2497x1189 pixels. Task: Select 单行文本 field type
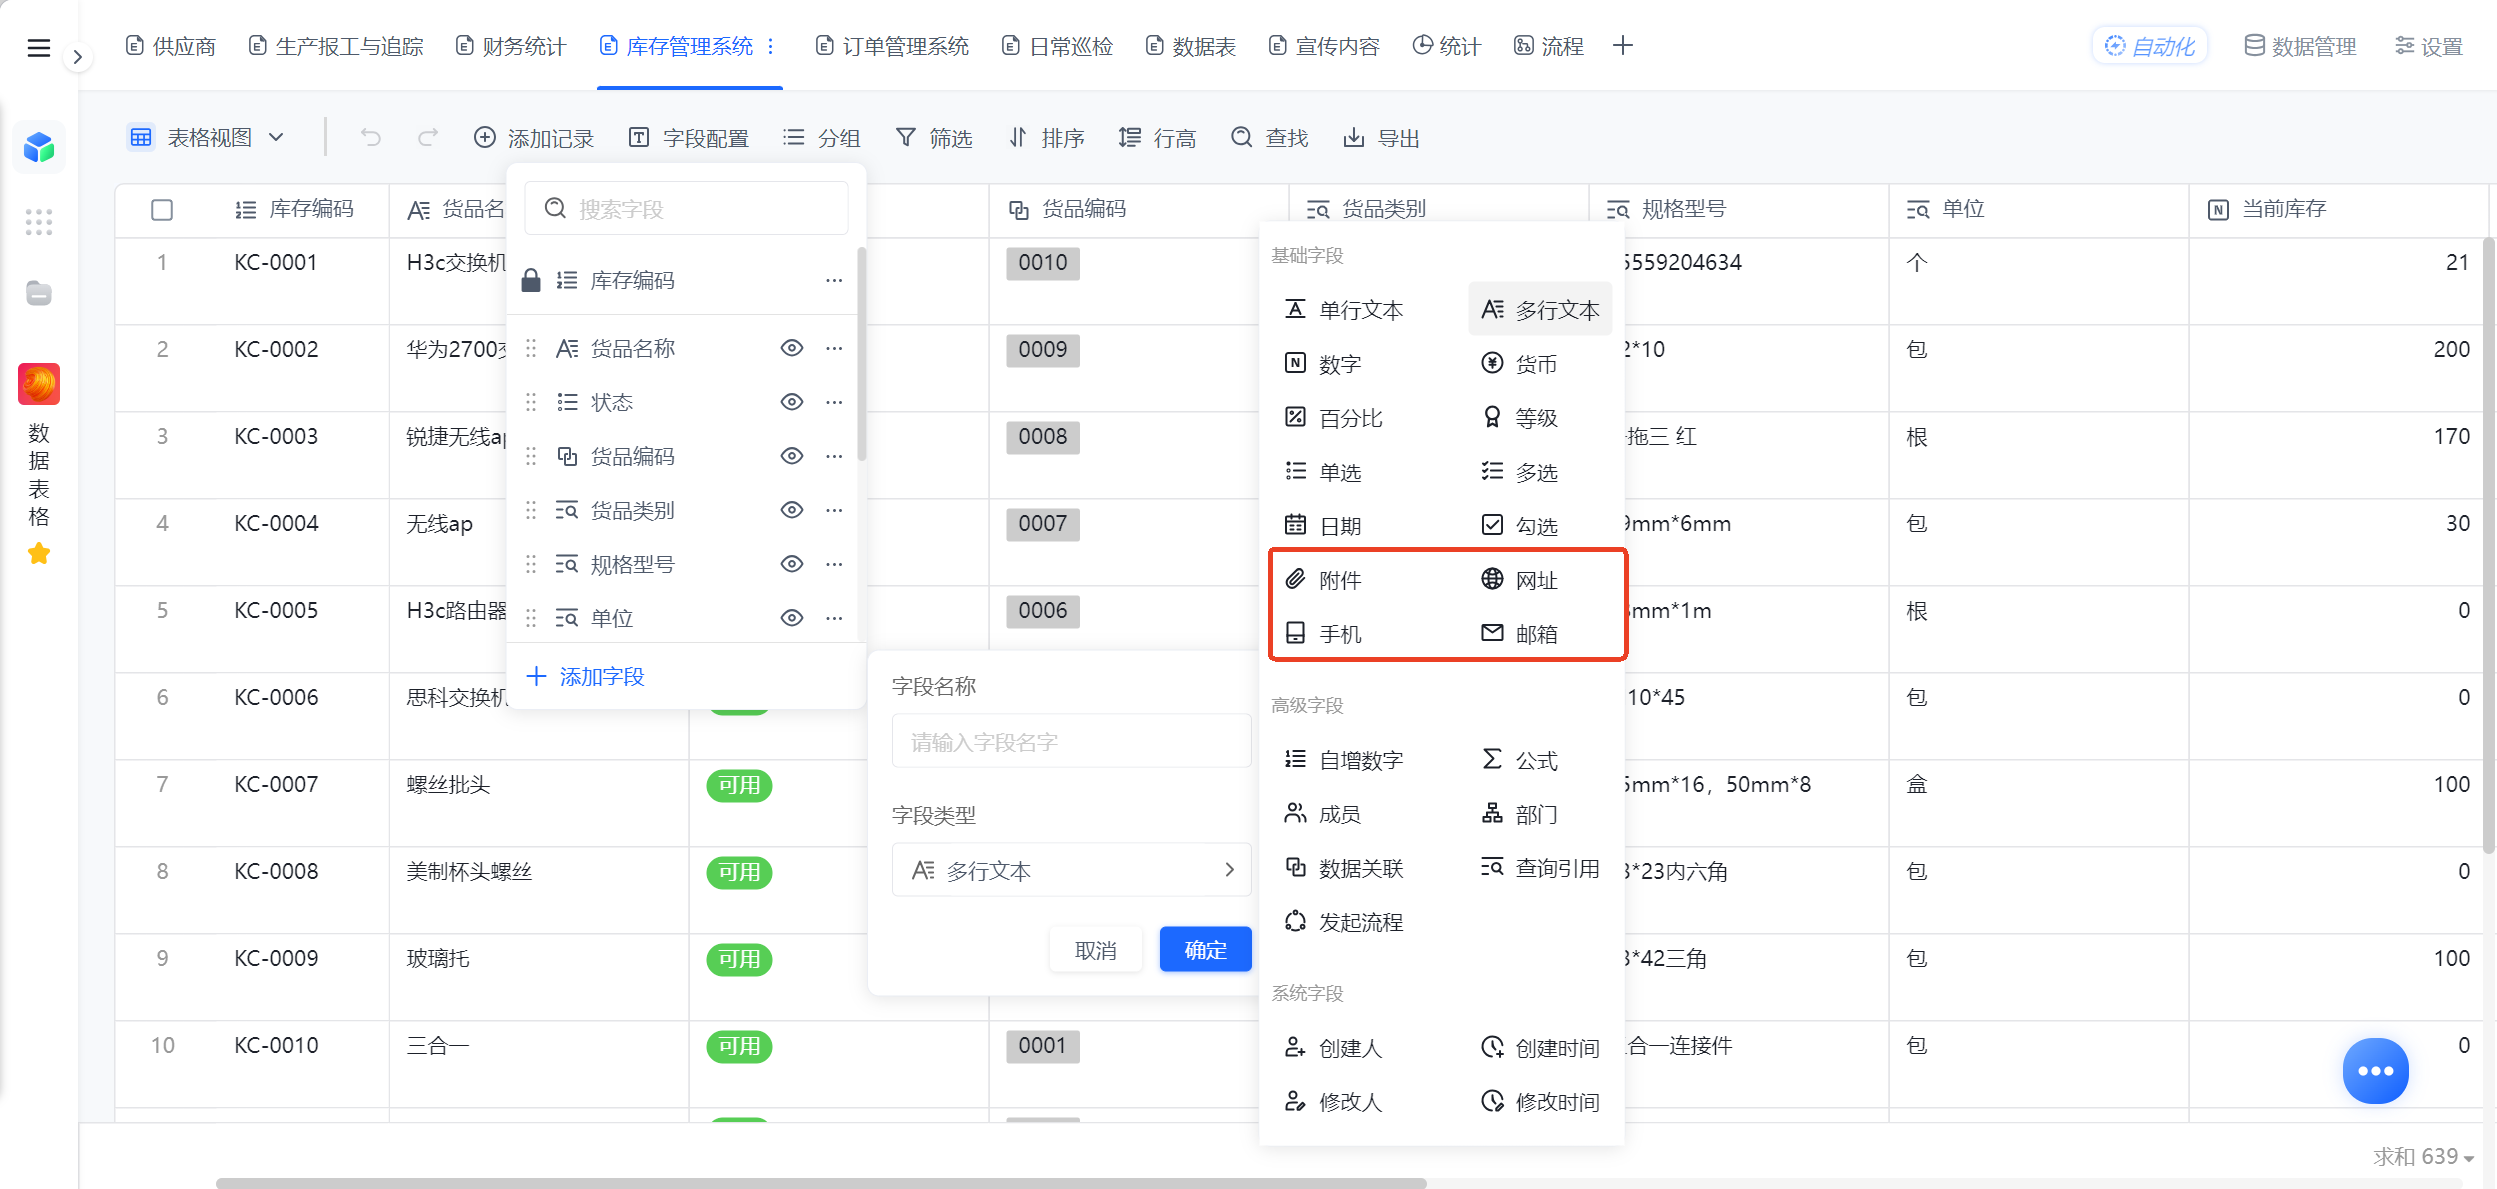point(1344,310)
